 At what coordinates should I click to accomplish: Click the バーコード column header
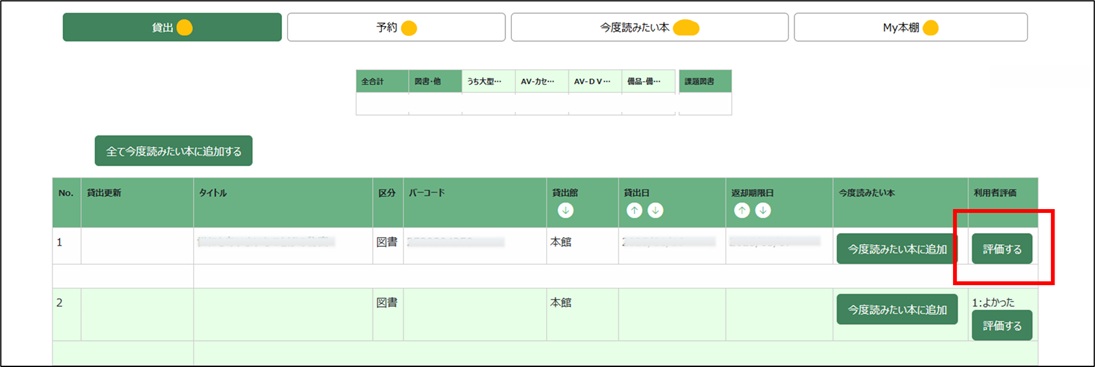474,202
